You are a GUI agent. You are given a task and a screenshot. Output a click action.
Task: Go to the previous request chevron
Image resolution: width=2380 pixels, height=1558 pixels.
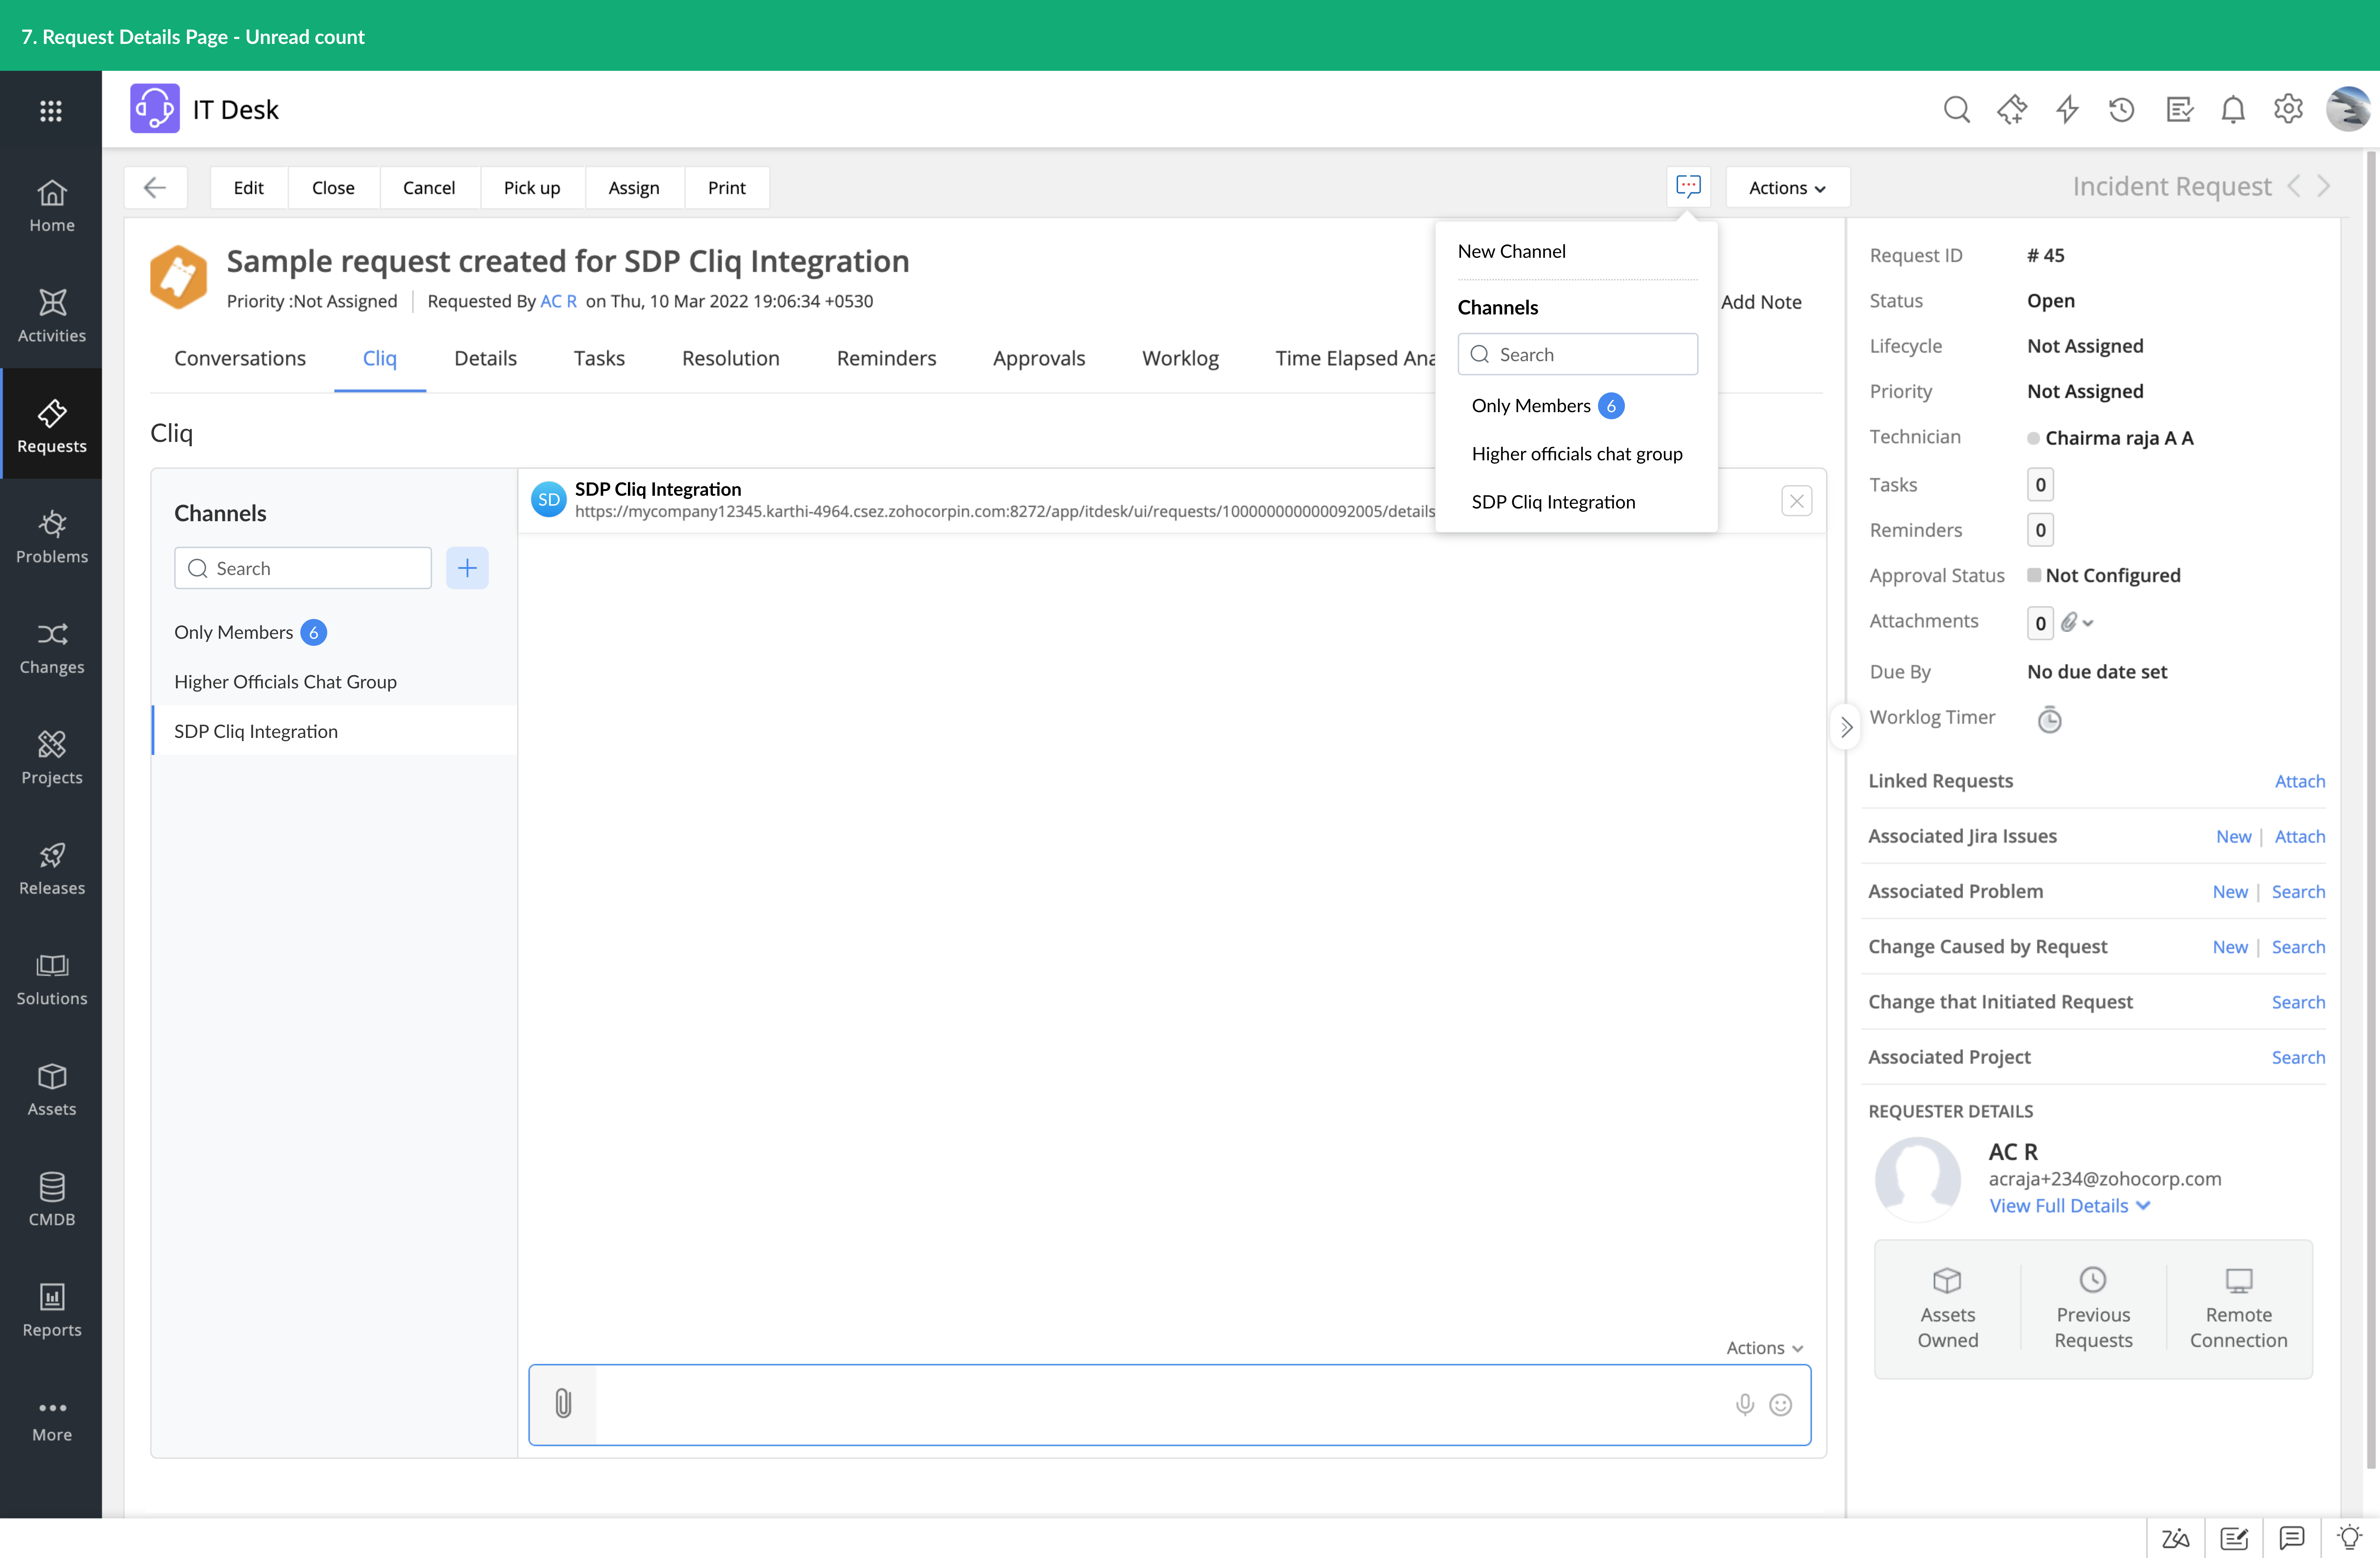click(2294, 186)
